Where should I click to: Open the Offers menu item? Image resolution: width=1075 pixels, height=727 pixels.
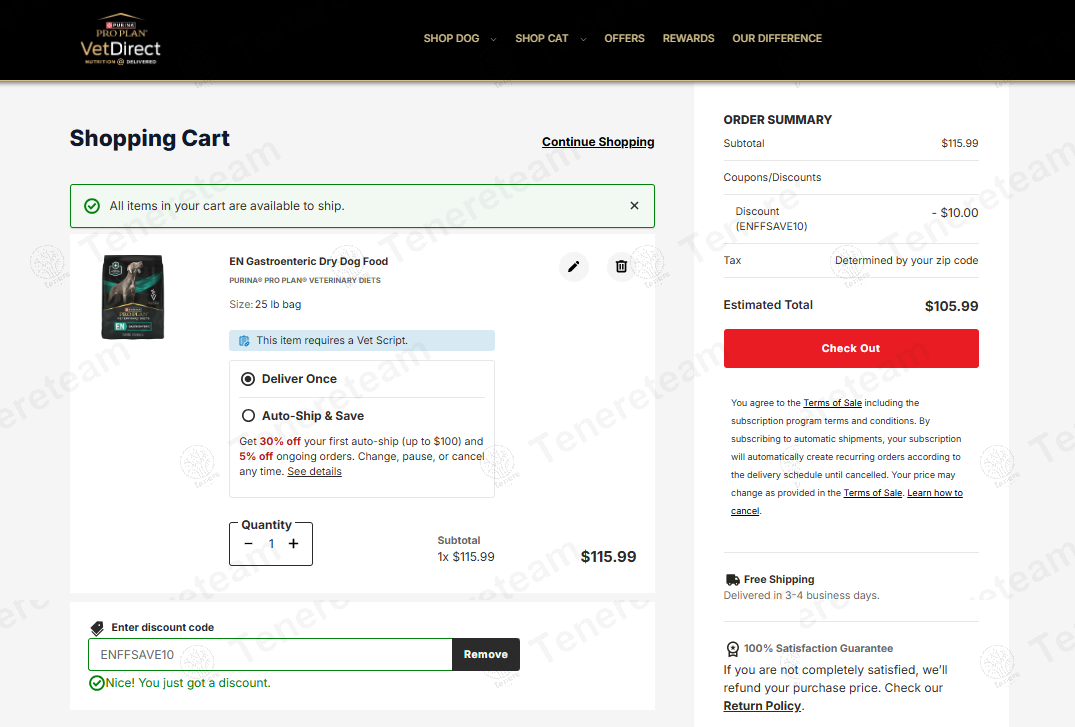[624, 39]
